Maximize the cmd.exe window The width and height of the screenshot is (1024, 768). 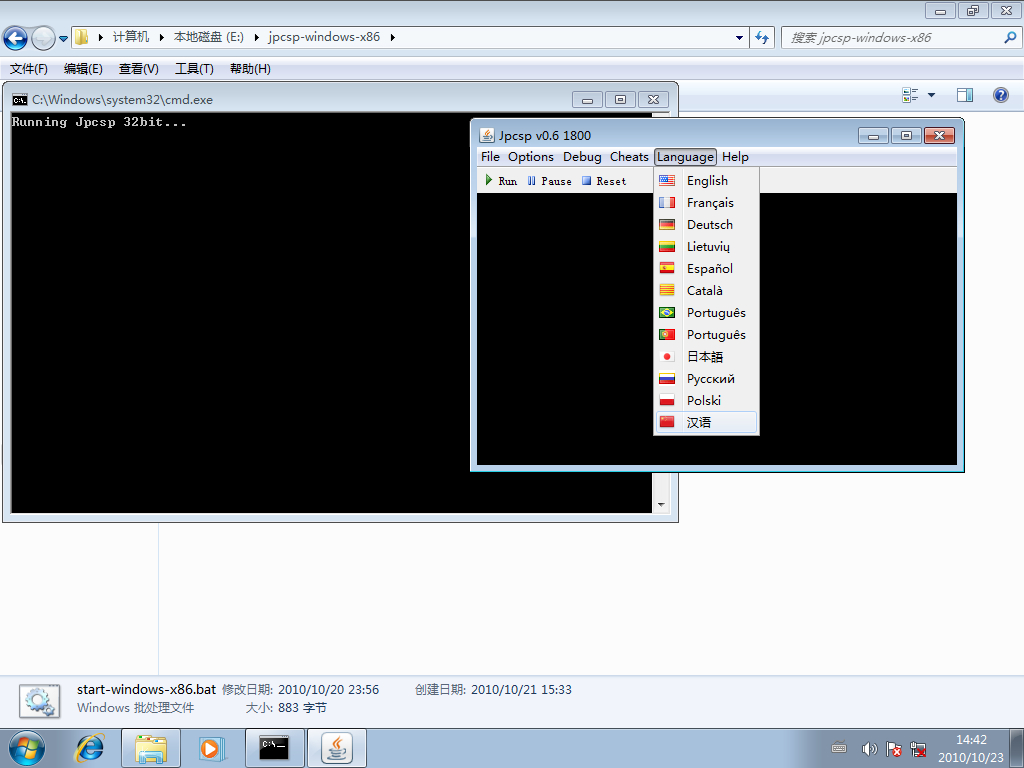(x=620, y=100)
